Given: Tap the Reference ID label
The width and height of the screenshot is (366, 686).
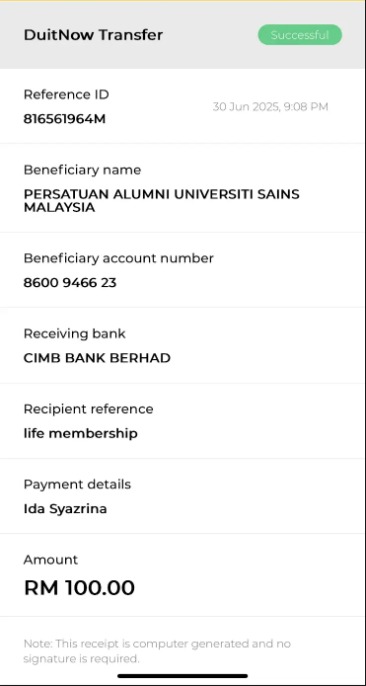Looking at the screenshot, I should [66, 94].
